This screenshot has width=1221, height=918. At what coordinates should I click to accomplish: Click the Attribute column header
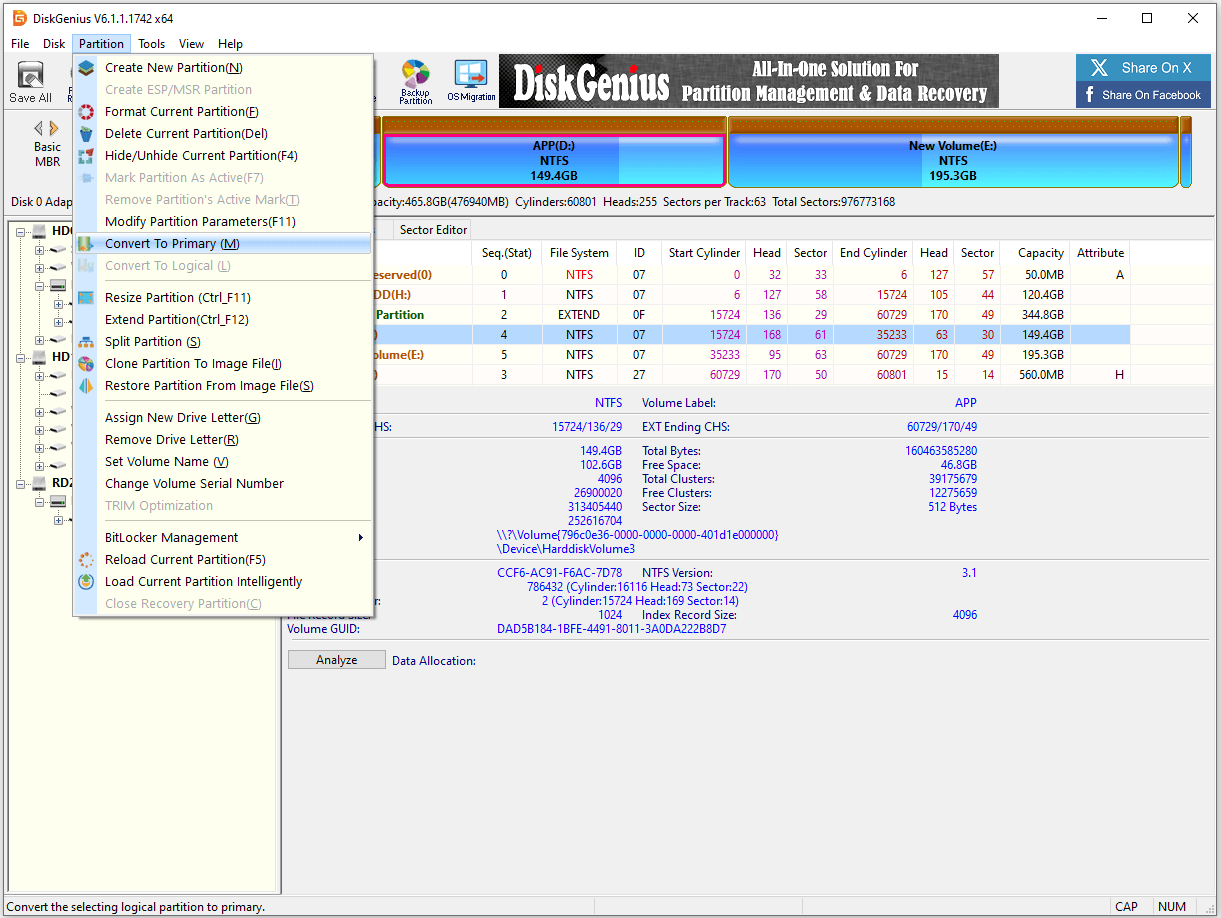1100,253
